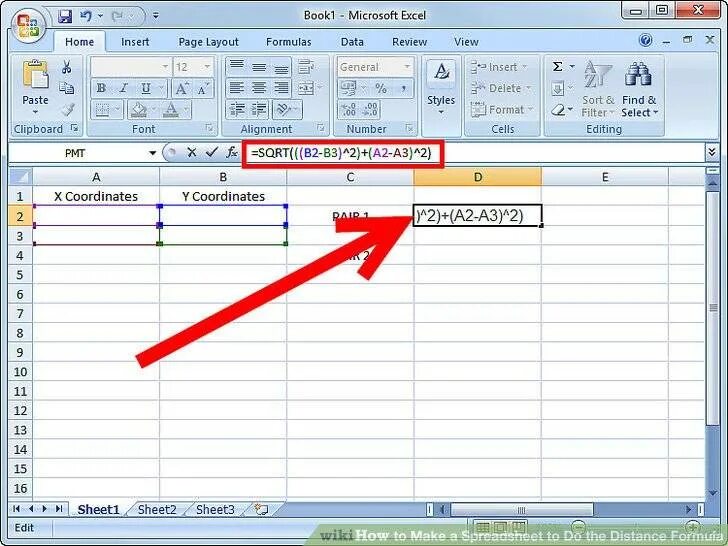Viewport: 728px width, 546px height.
Task: Decrease font size with Shrink Font
Action: [203, 88]
